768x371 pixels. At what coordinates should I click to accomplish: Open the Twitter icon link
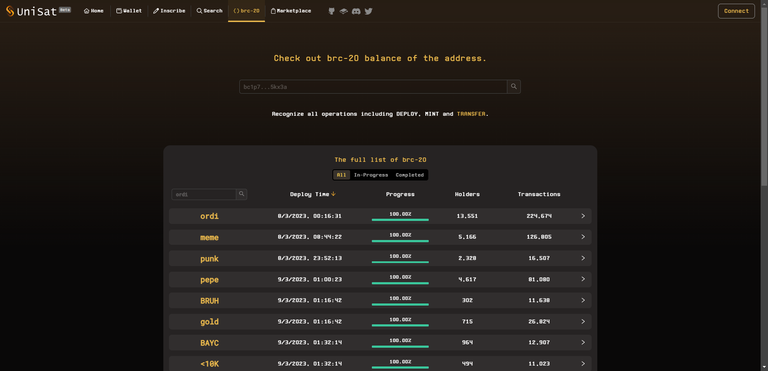369,11
